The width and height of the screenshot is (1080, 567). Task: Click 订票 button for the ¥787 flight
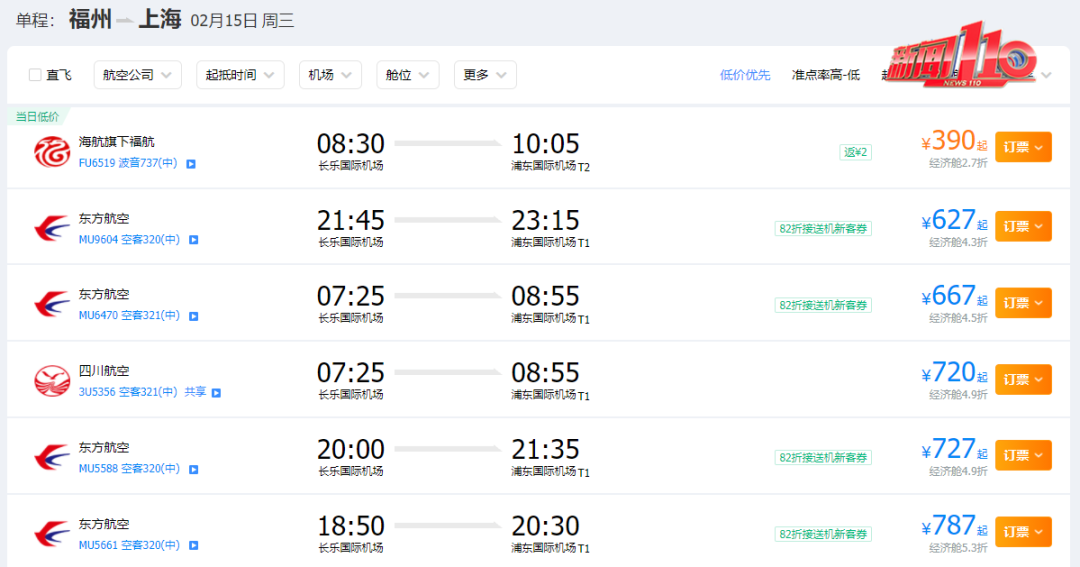tap(1023, 532)
